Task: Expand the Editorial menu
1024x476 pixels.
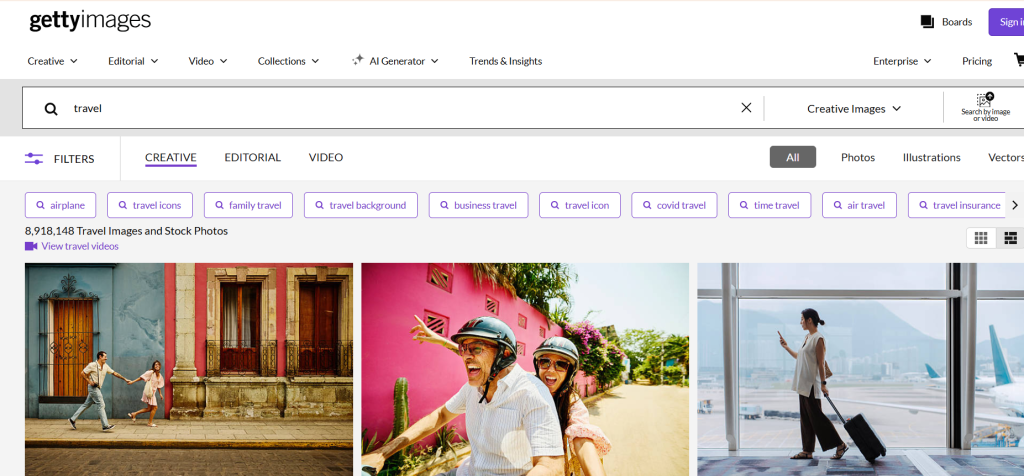Action: 133,61
